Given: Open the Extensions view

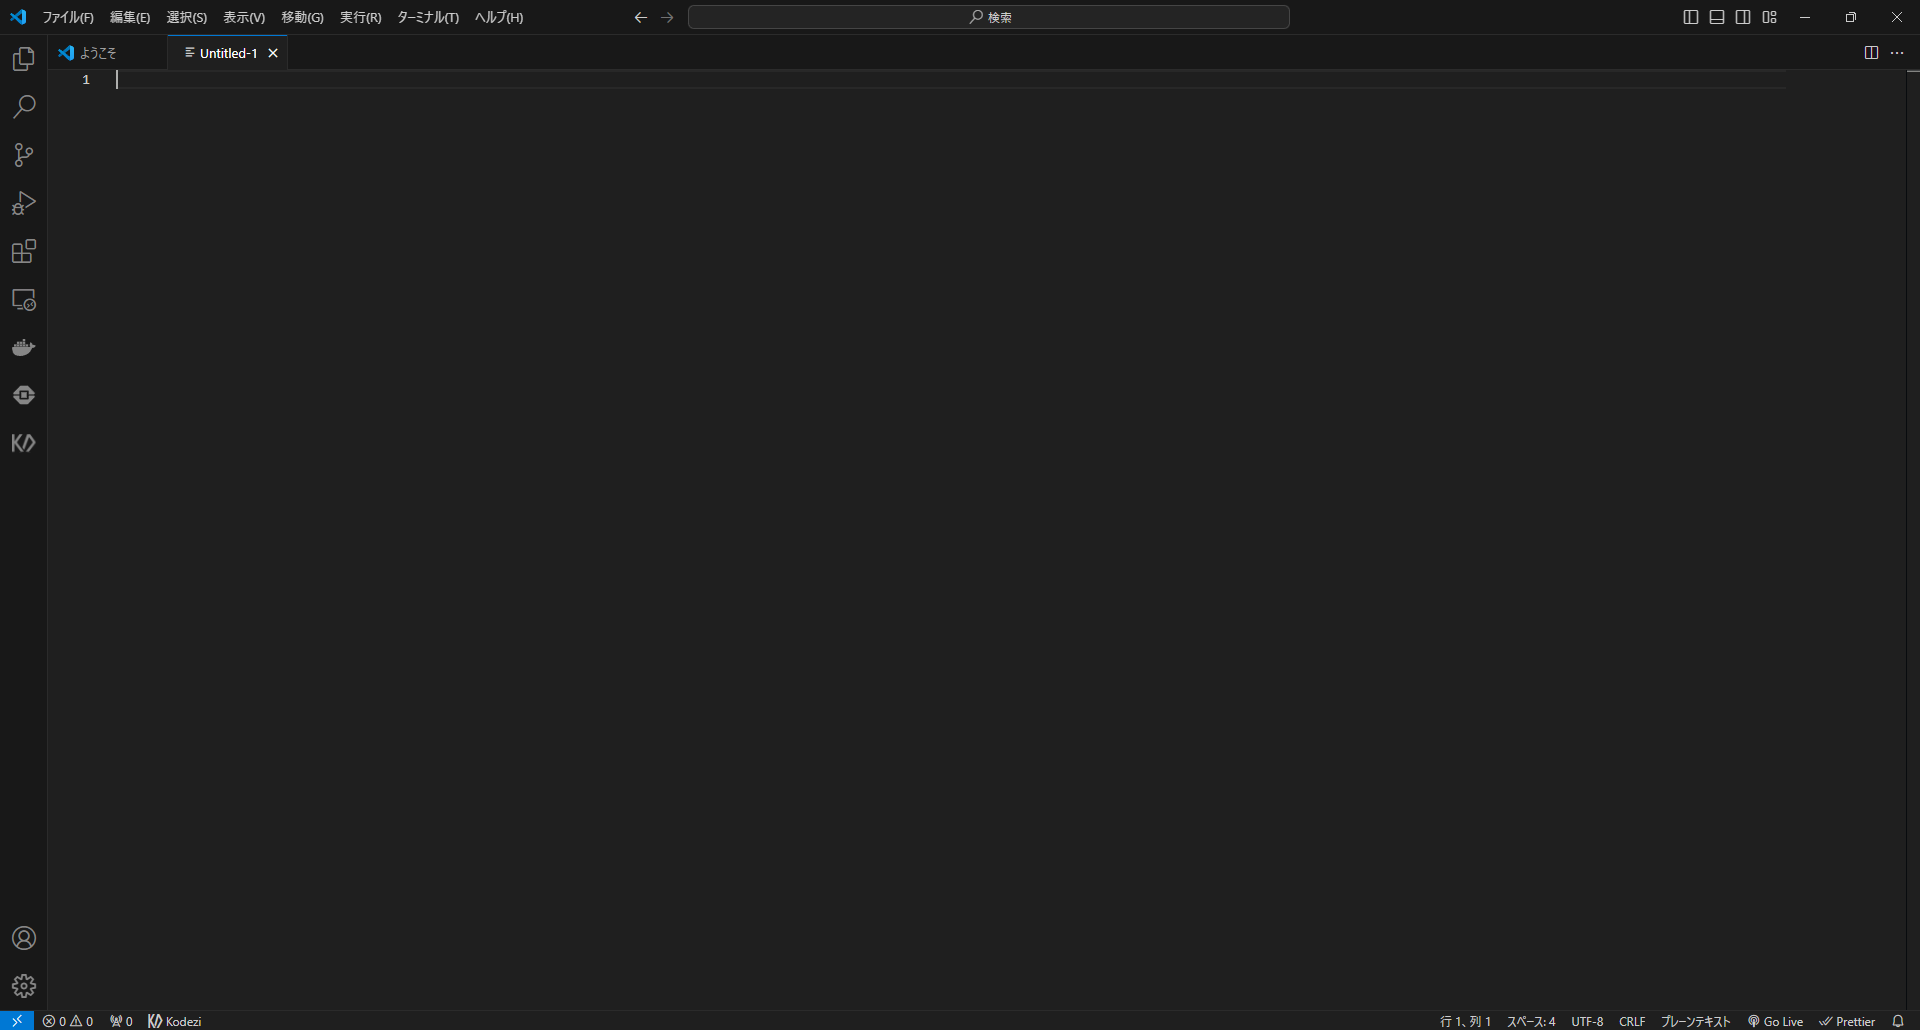Looking at the screenshot, I should pyautogui.click(x=22, y=251).
